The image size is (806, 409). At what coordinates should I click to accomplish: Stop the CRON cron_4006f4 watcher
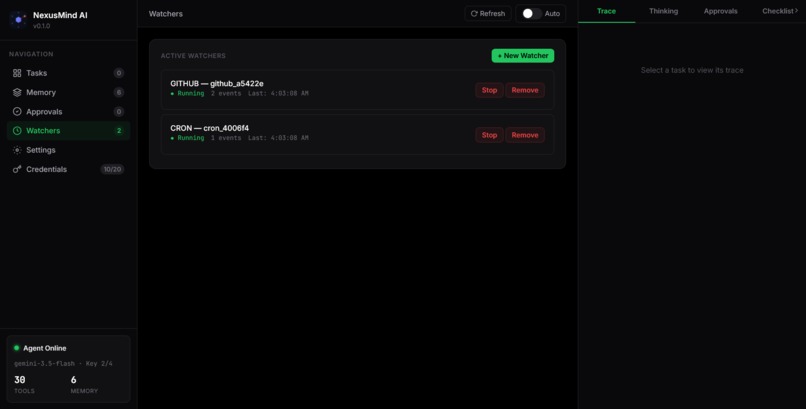pos(489,135)
